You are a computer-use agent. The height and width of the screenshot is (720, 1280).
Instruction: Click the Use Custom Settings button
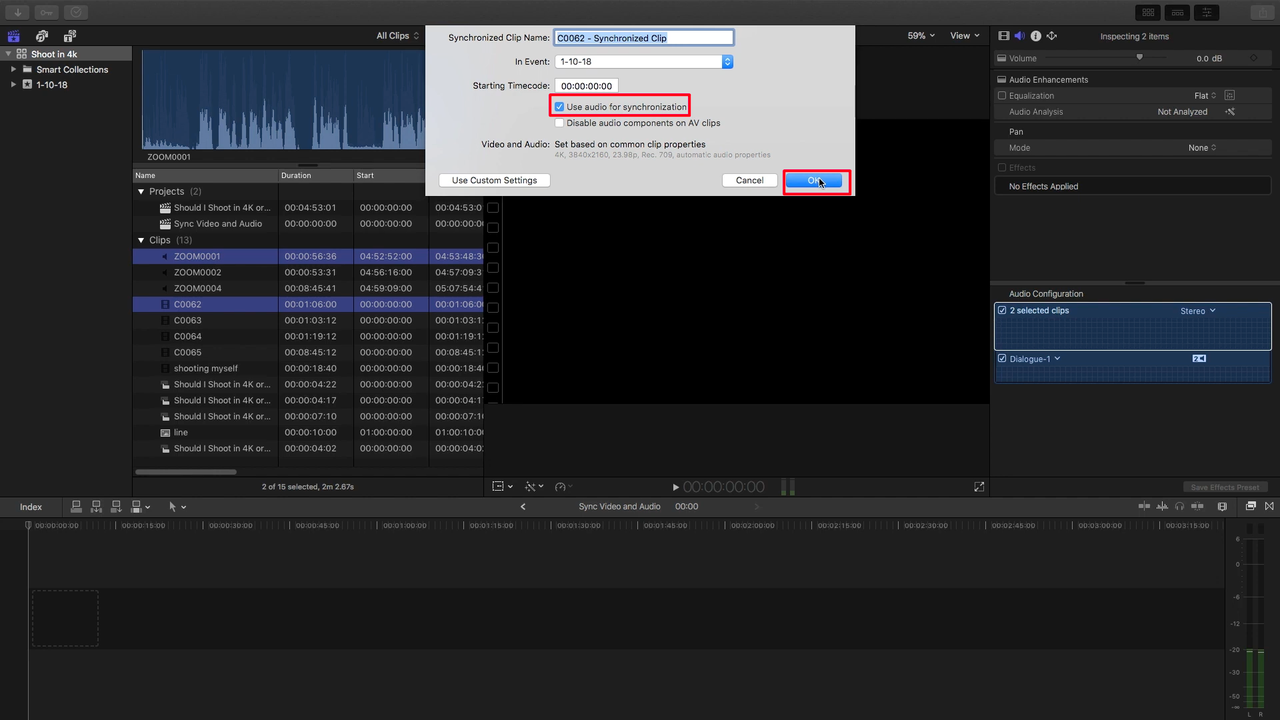click(493, 180)
